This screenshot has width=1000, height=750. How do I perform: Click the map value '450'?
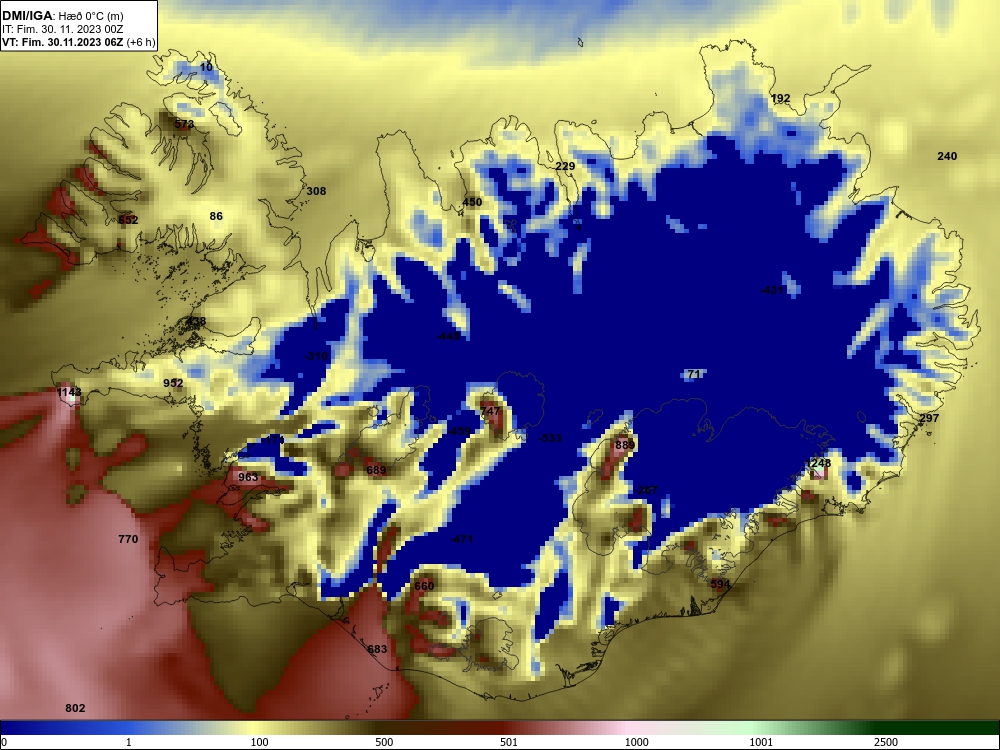click(x=472, y=202)
